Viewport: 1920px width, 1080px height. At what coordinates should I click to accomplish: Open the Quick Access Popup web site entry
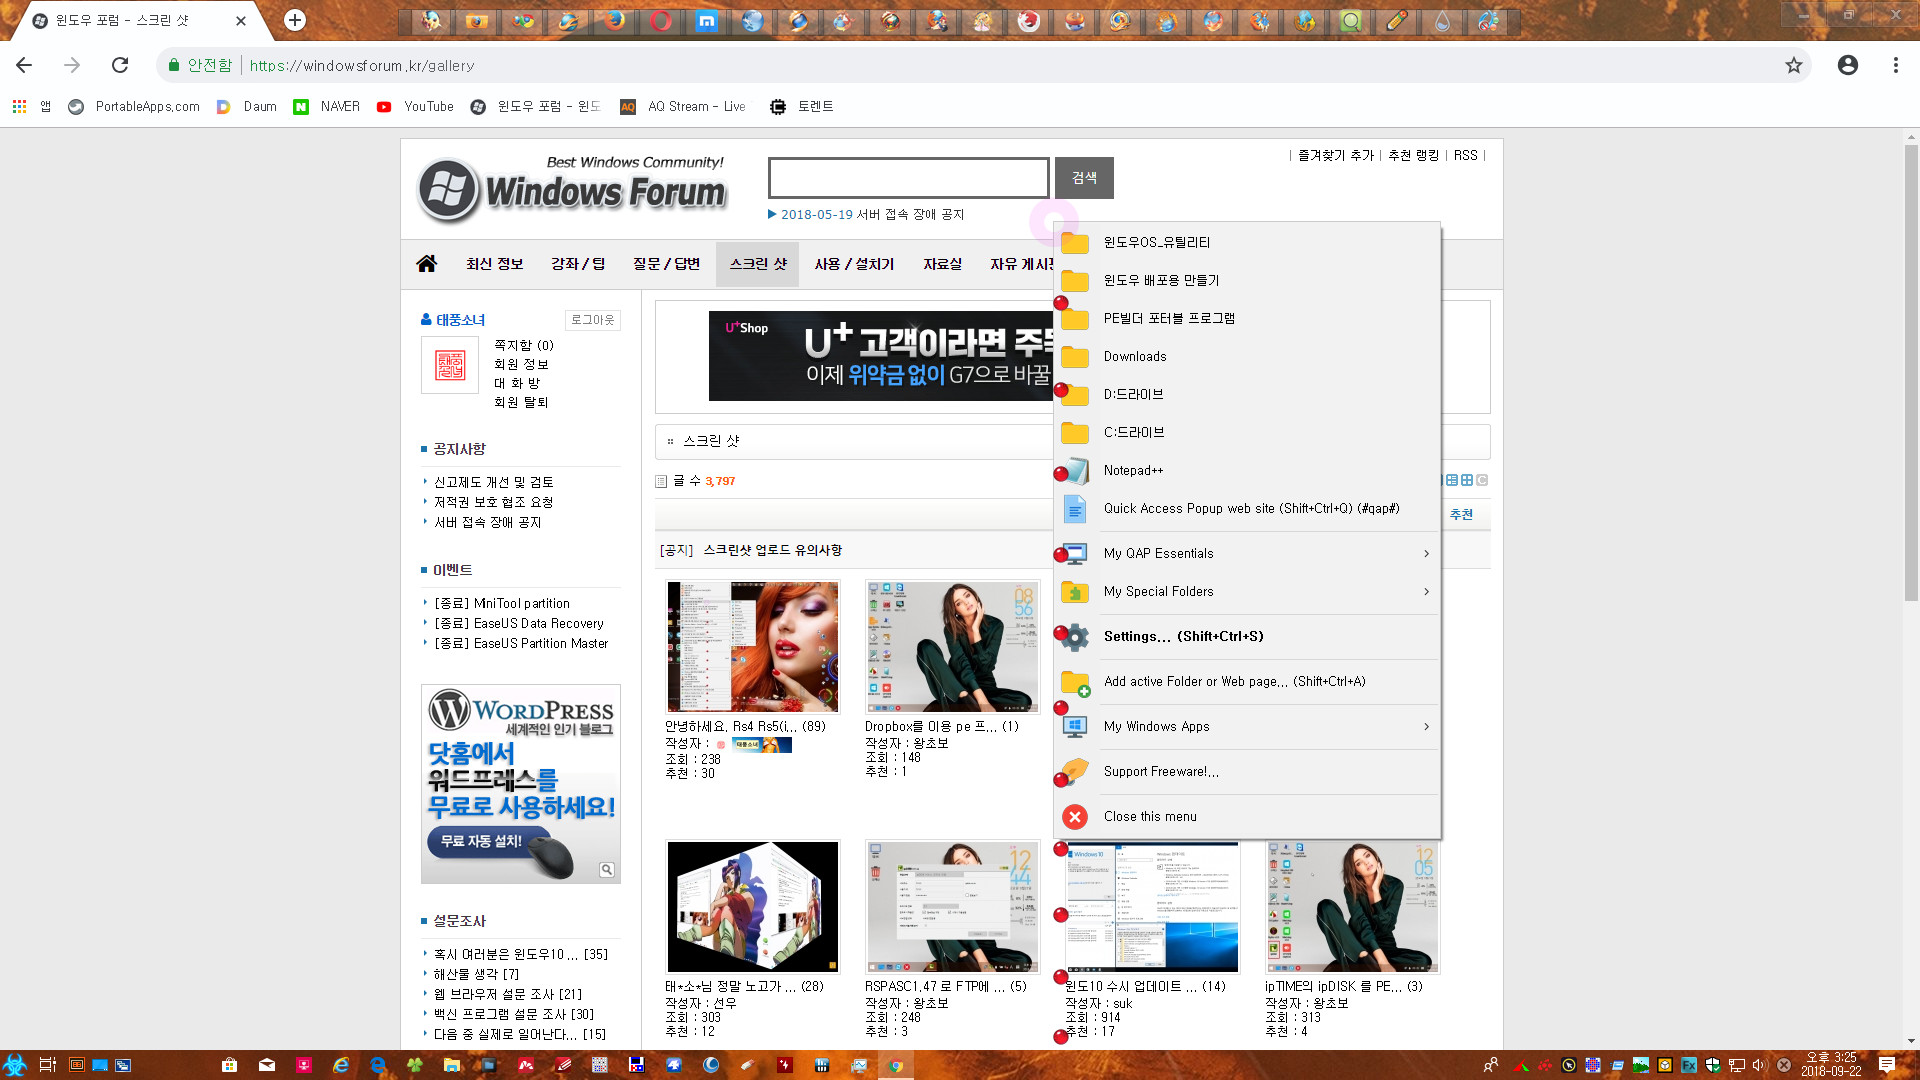point(1247,508)
